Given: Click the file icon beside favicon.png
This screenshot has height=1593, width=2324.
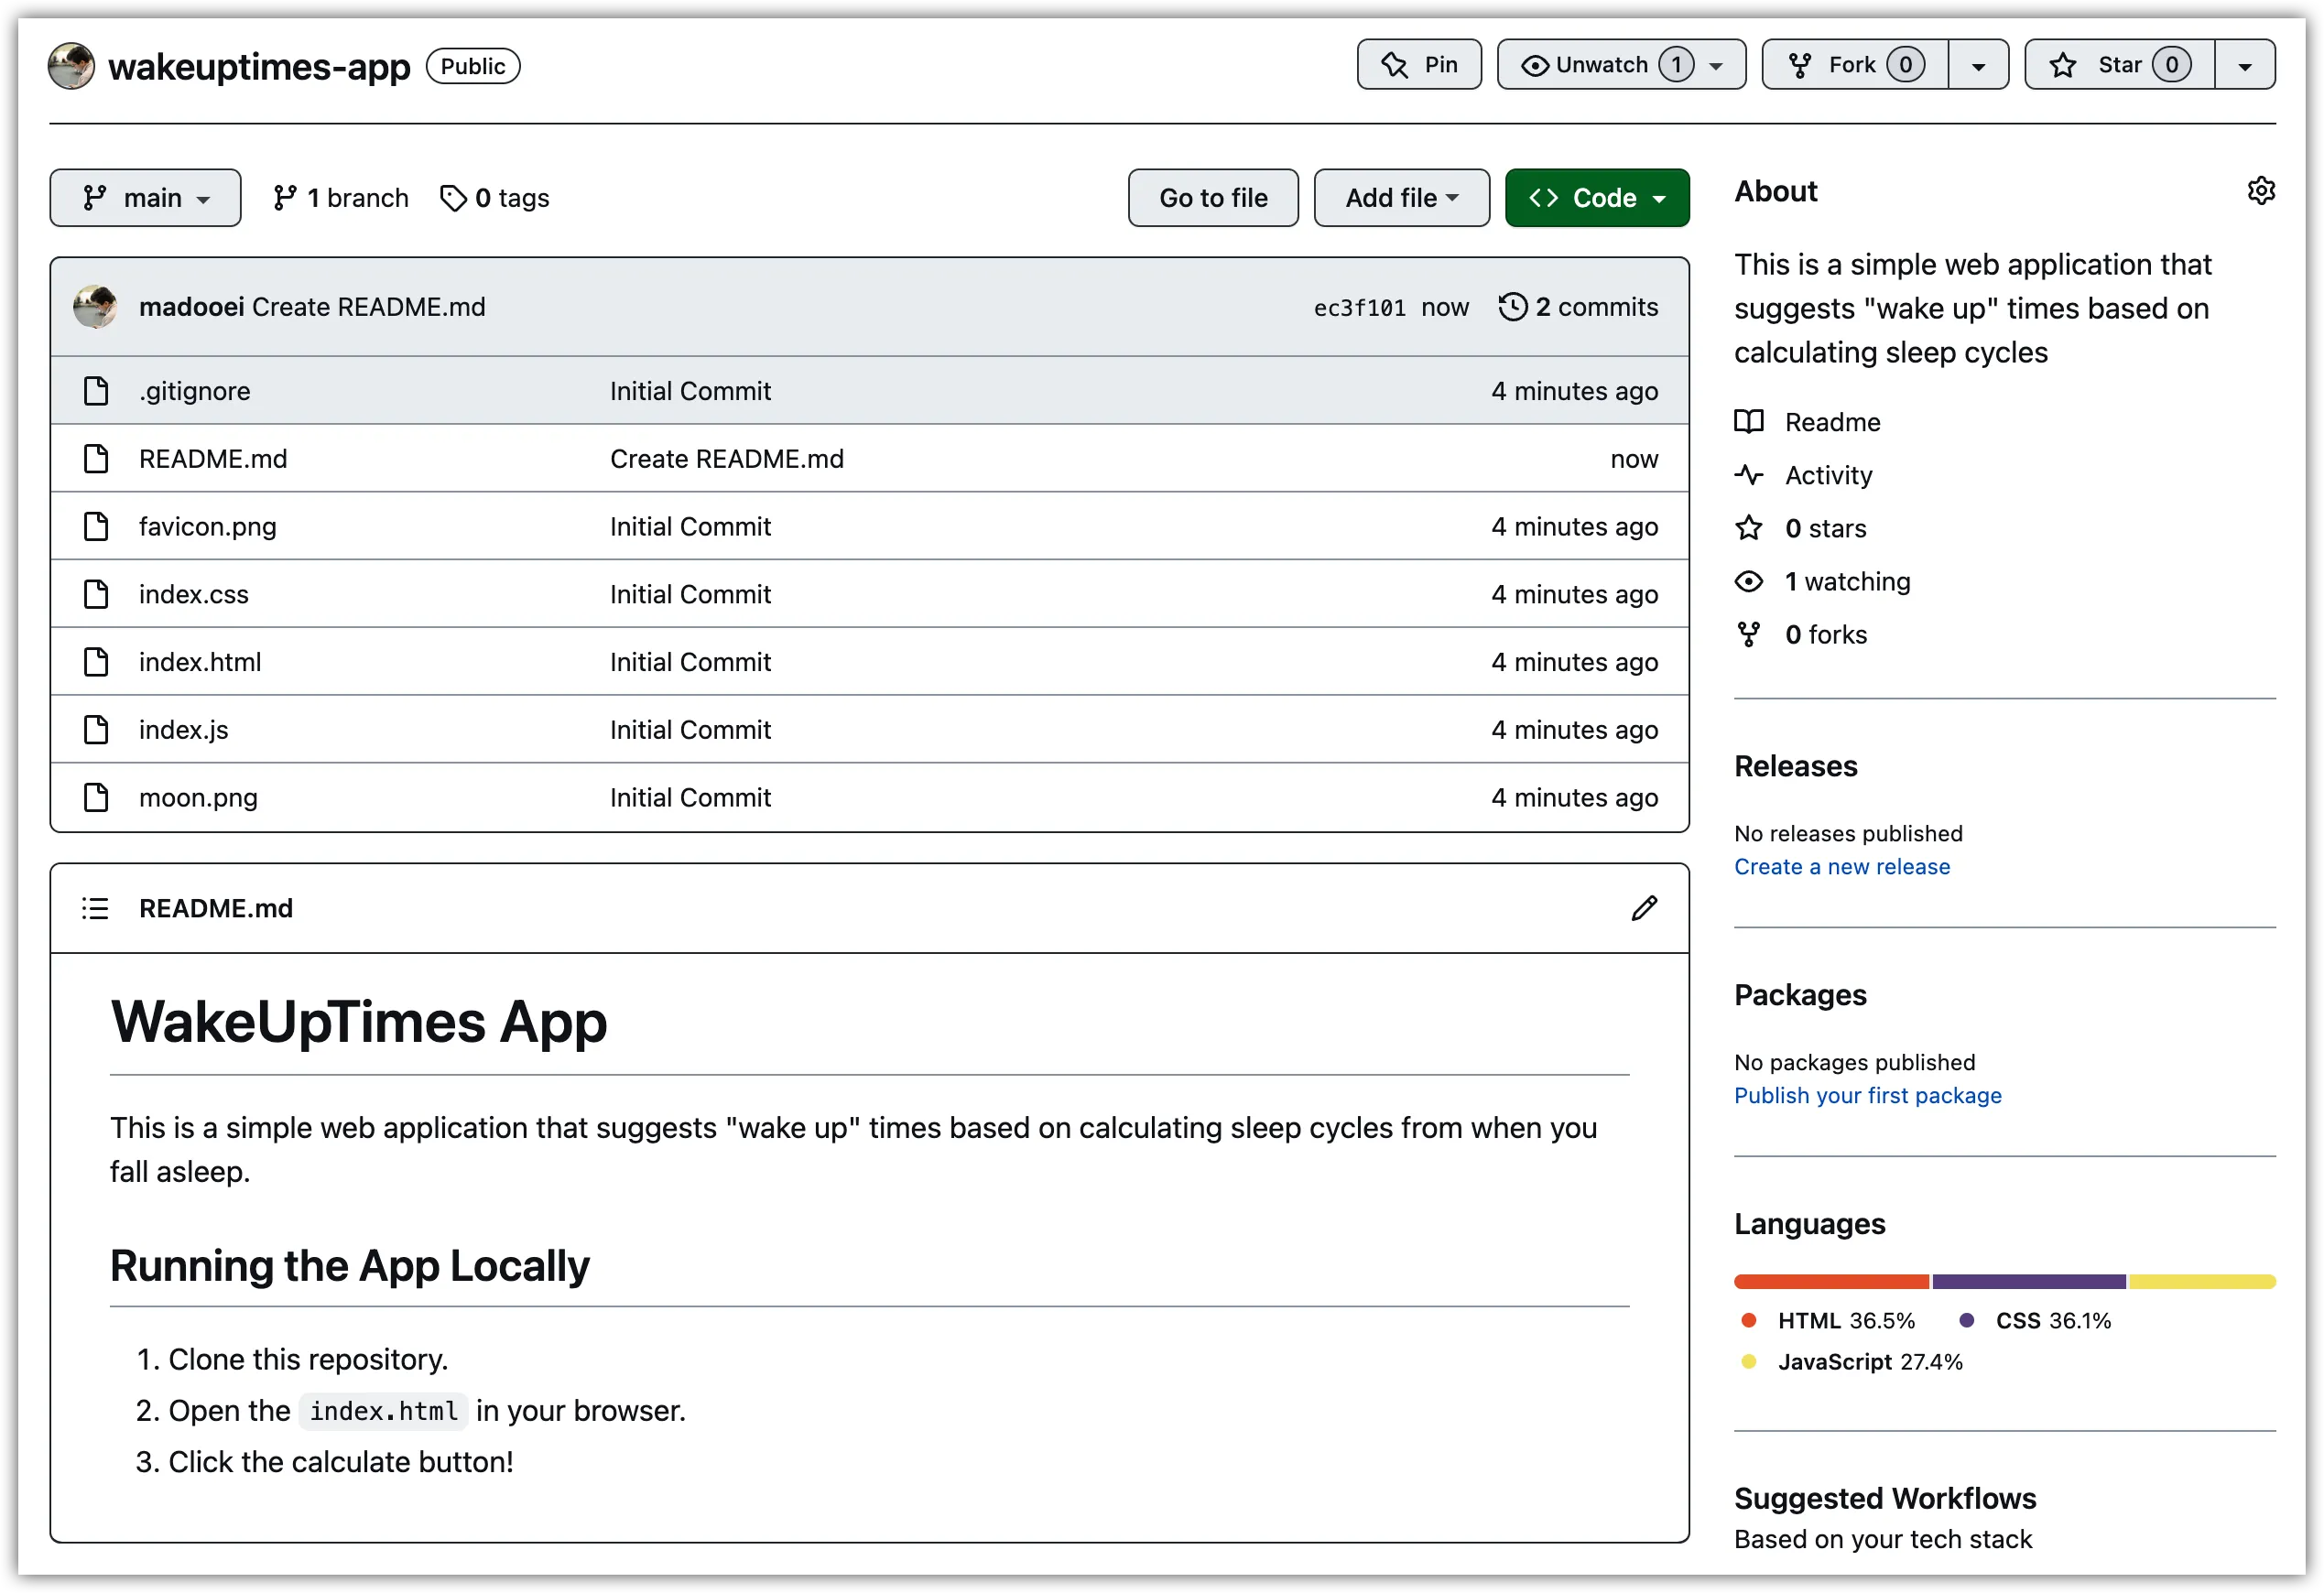Looking at the screenshot, I should [x=96, y=527].
